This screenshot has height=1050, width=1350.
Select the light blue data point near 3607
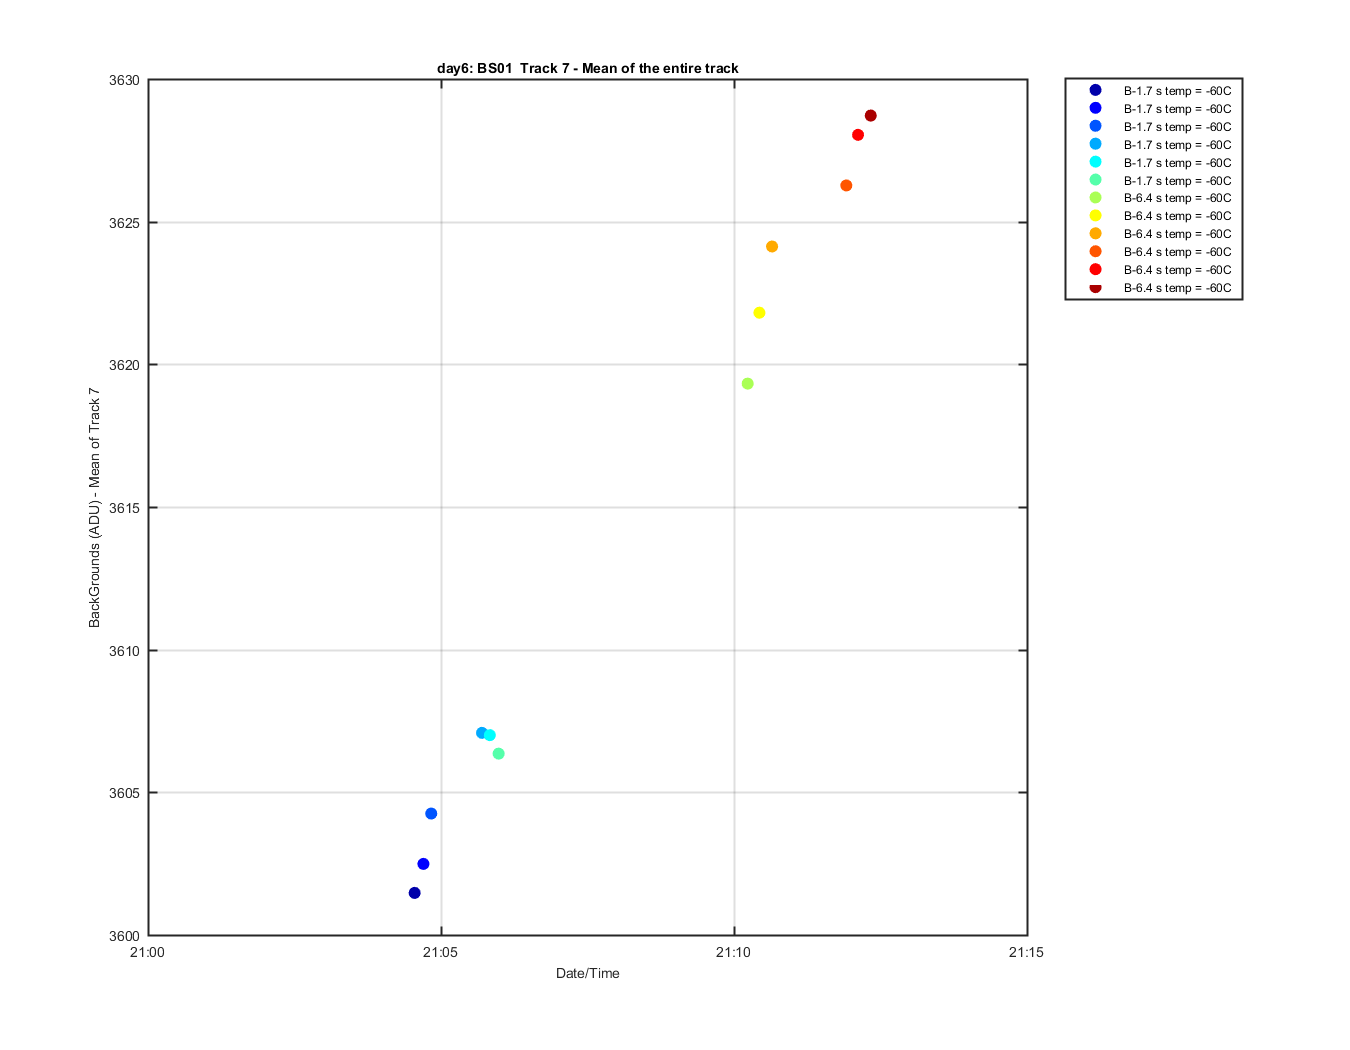(481, 733)
